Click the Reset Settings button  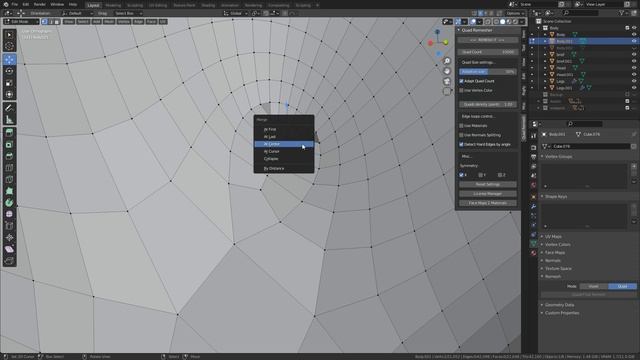(488, 184)
